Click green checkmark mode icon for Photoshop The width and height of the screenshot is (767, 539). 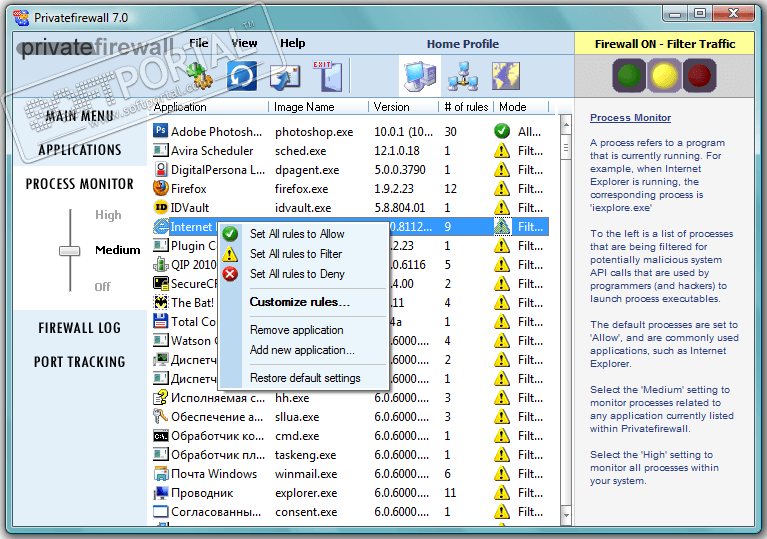point(502,131)
